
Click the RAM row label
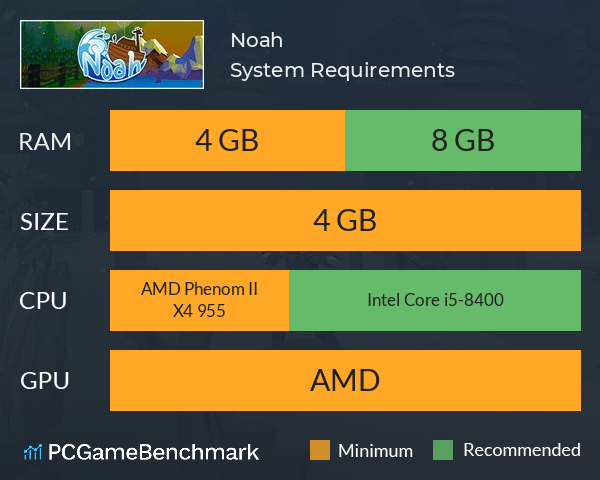coord(45,142)
